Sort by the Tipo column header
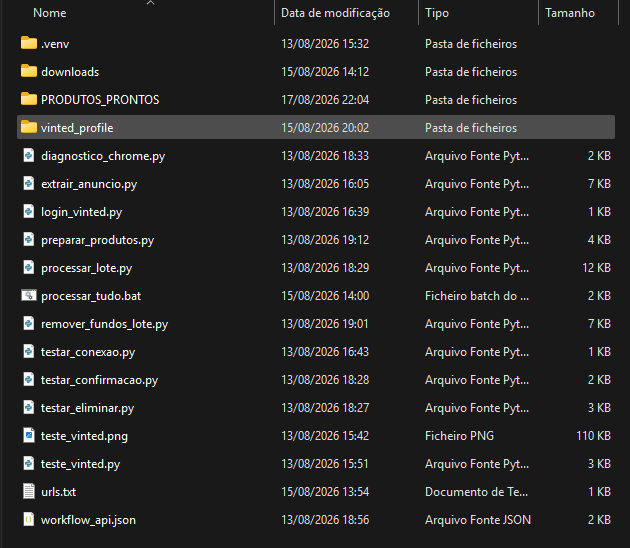 point(437,13)
